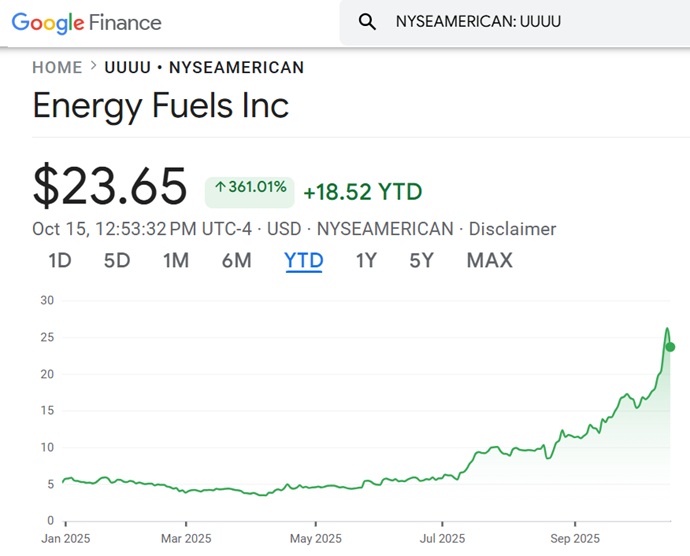Click the $23.65 stock price
The image size is (690, 556).
pos(110,187)
